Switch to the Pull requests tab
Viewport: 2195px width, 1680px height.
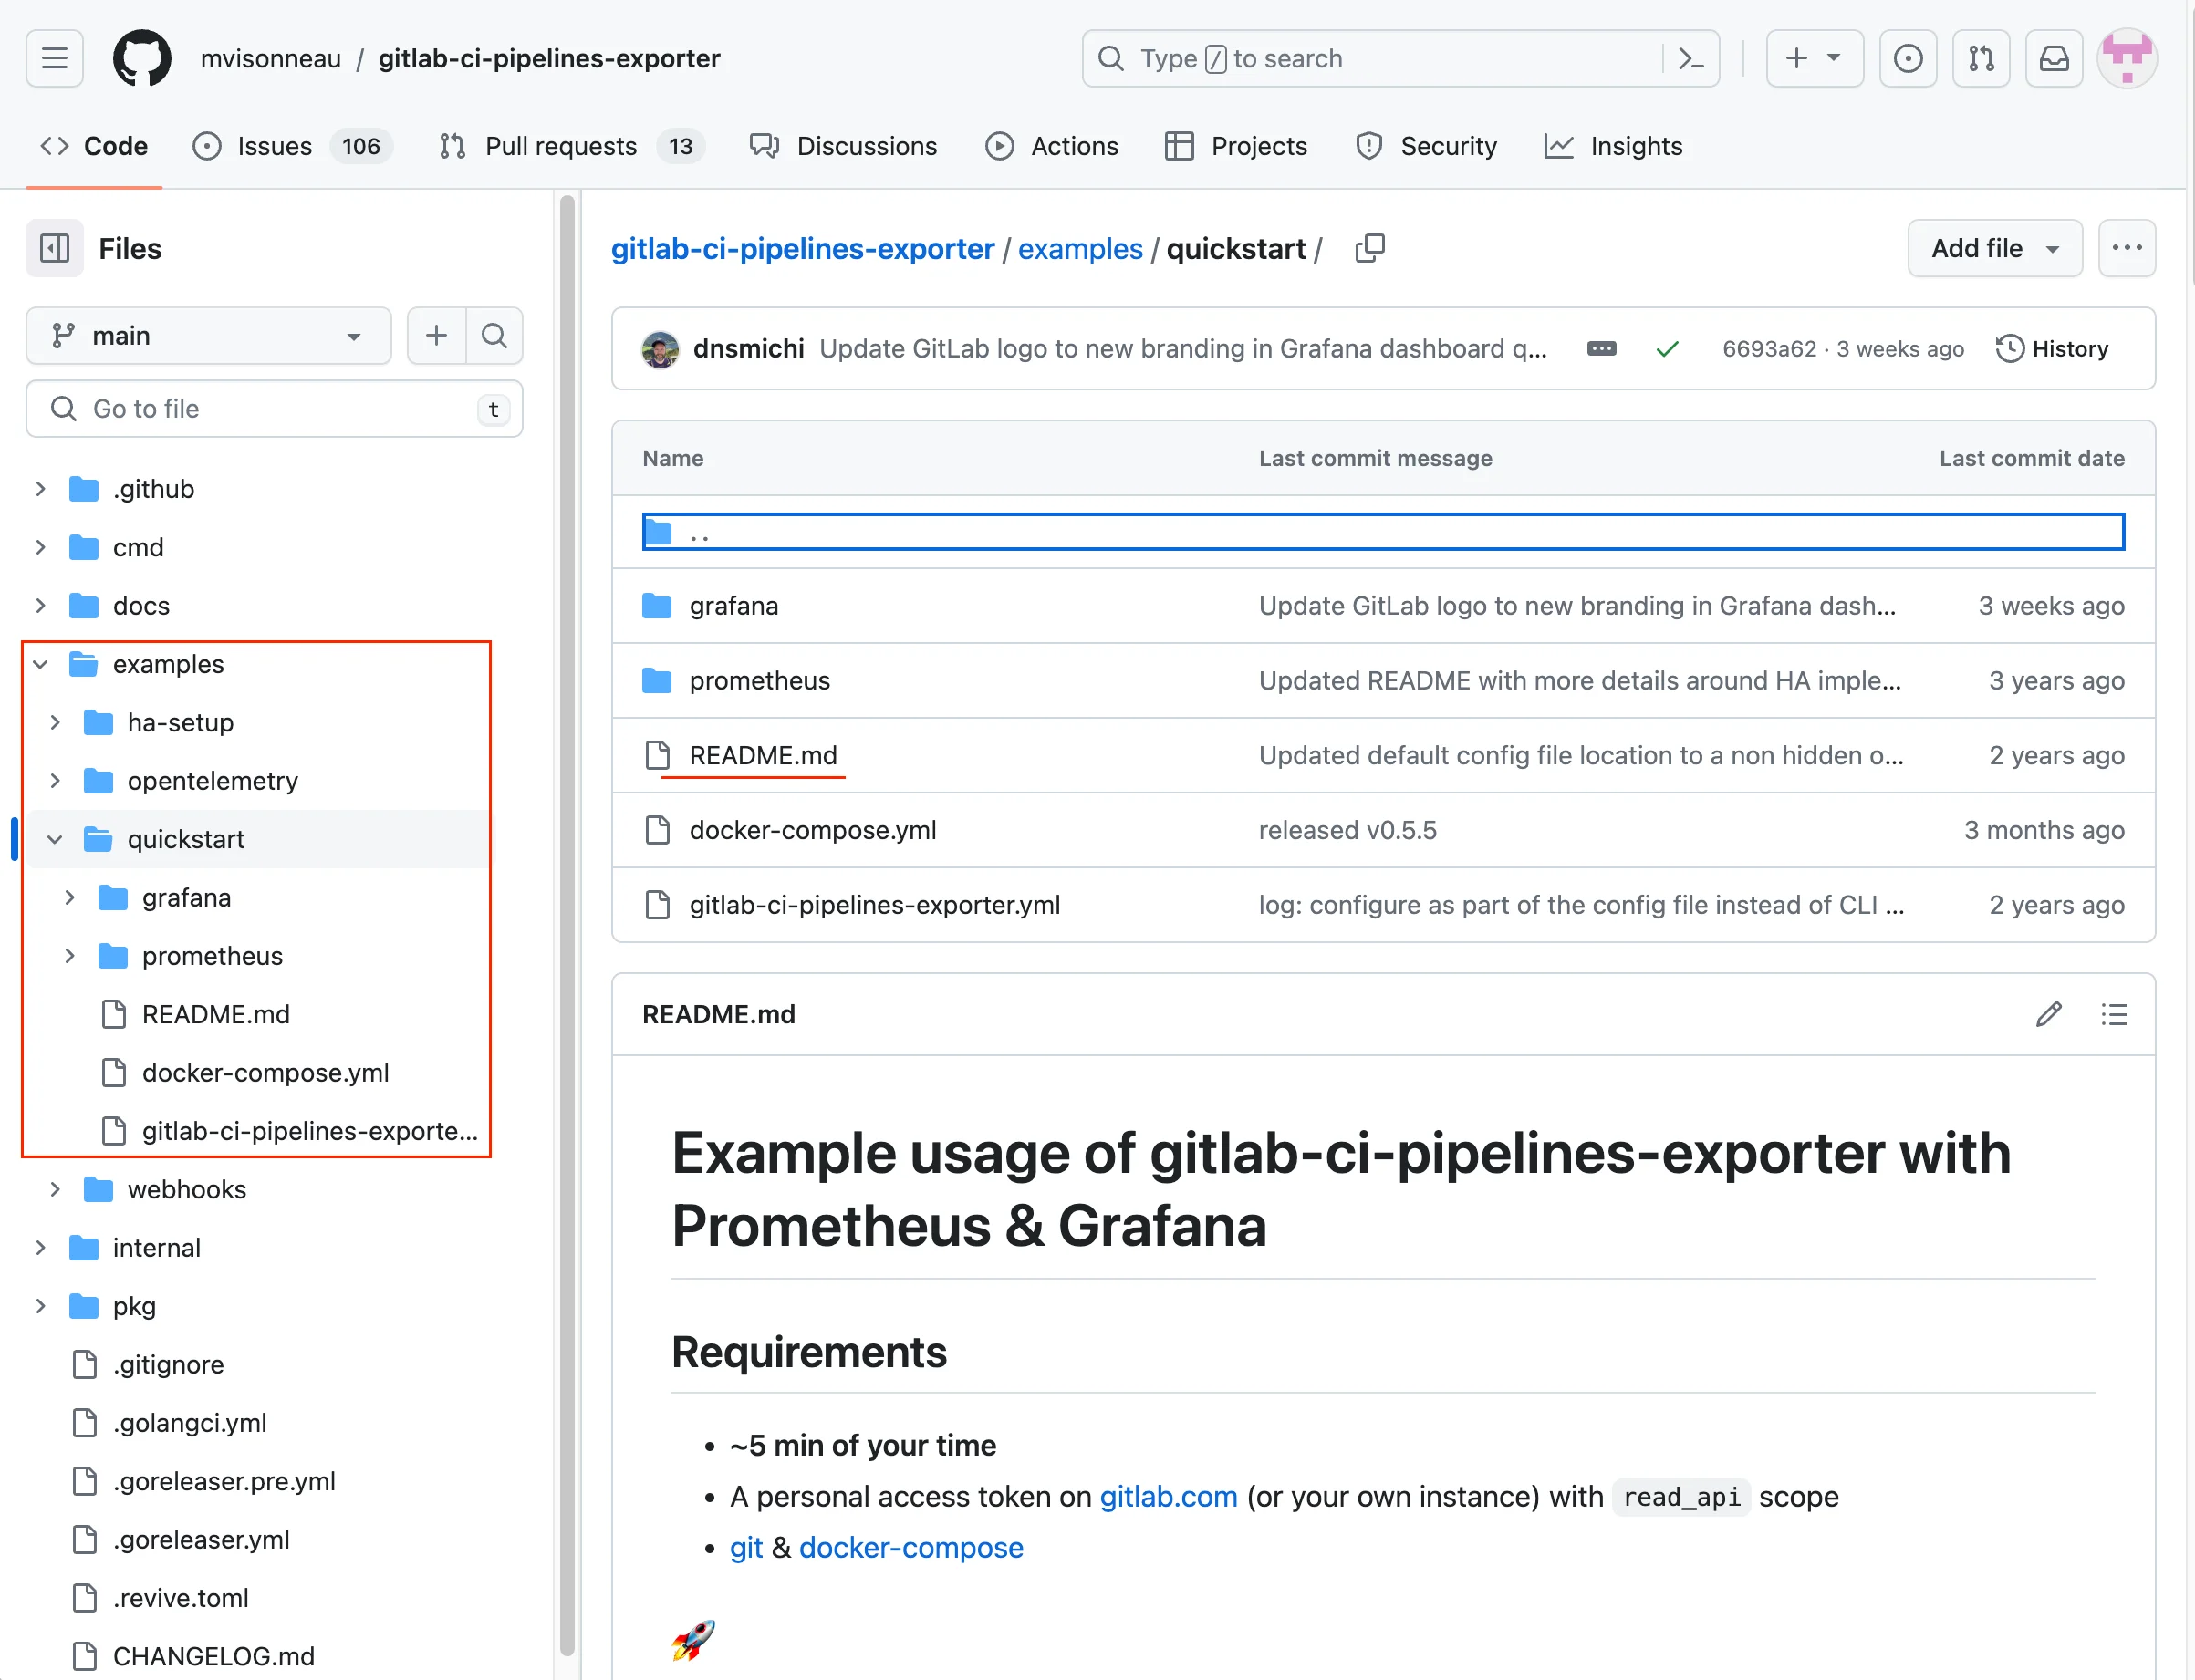point(560,146)
